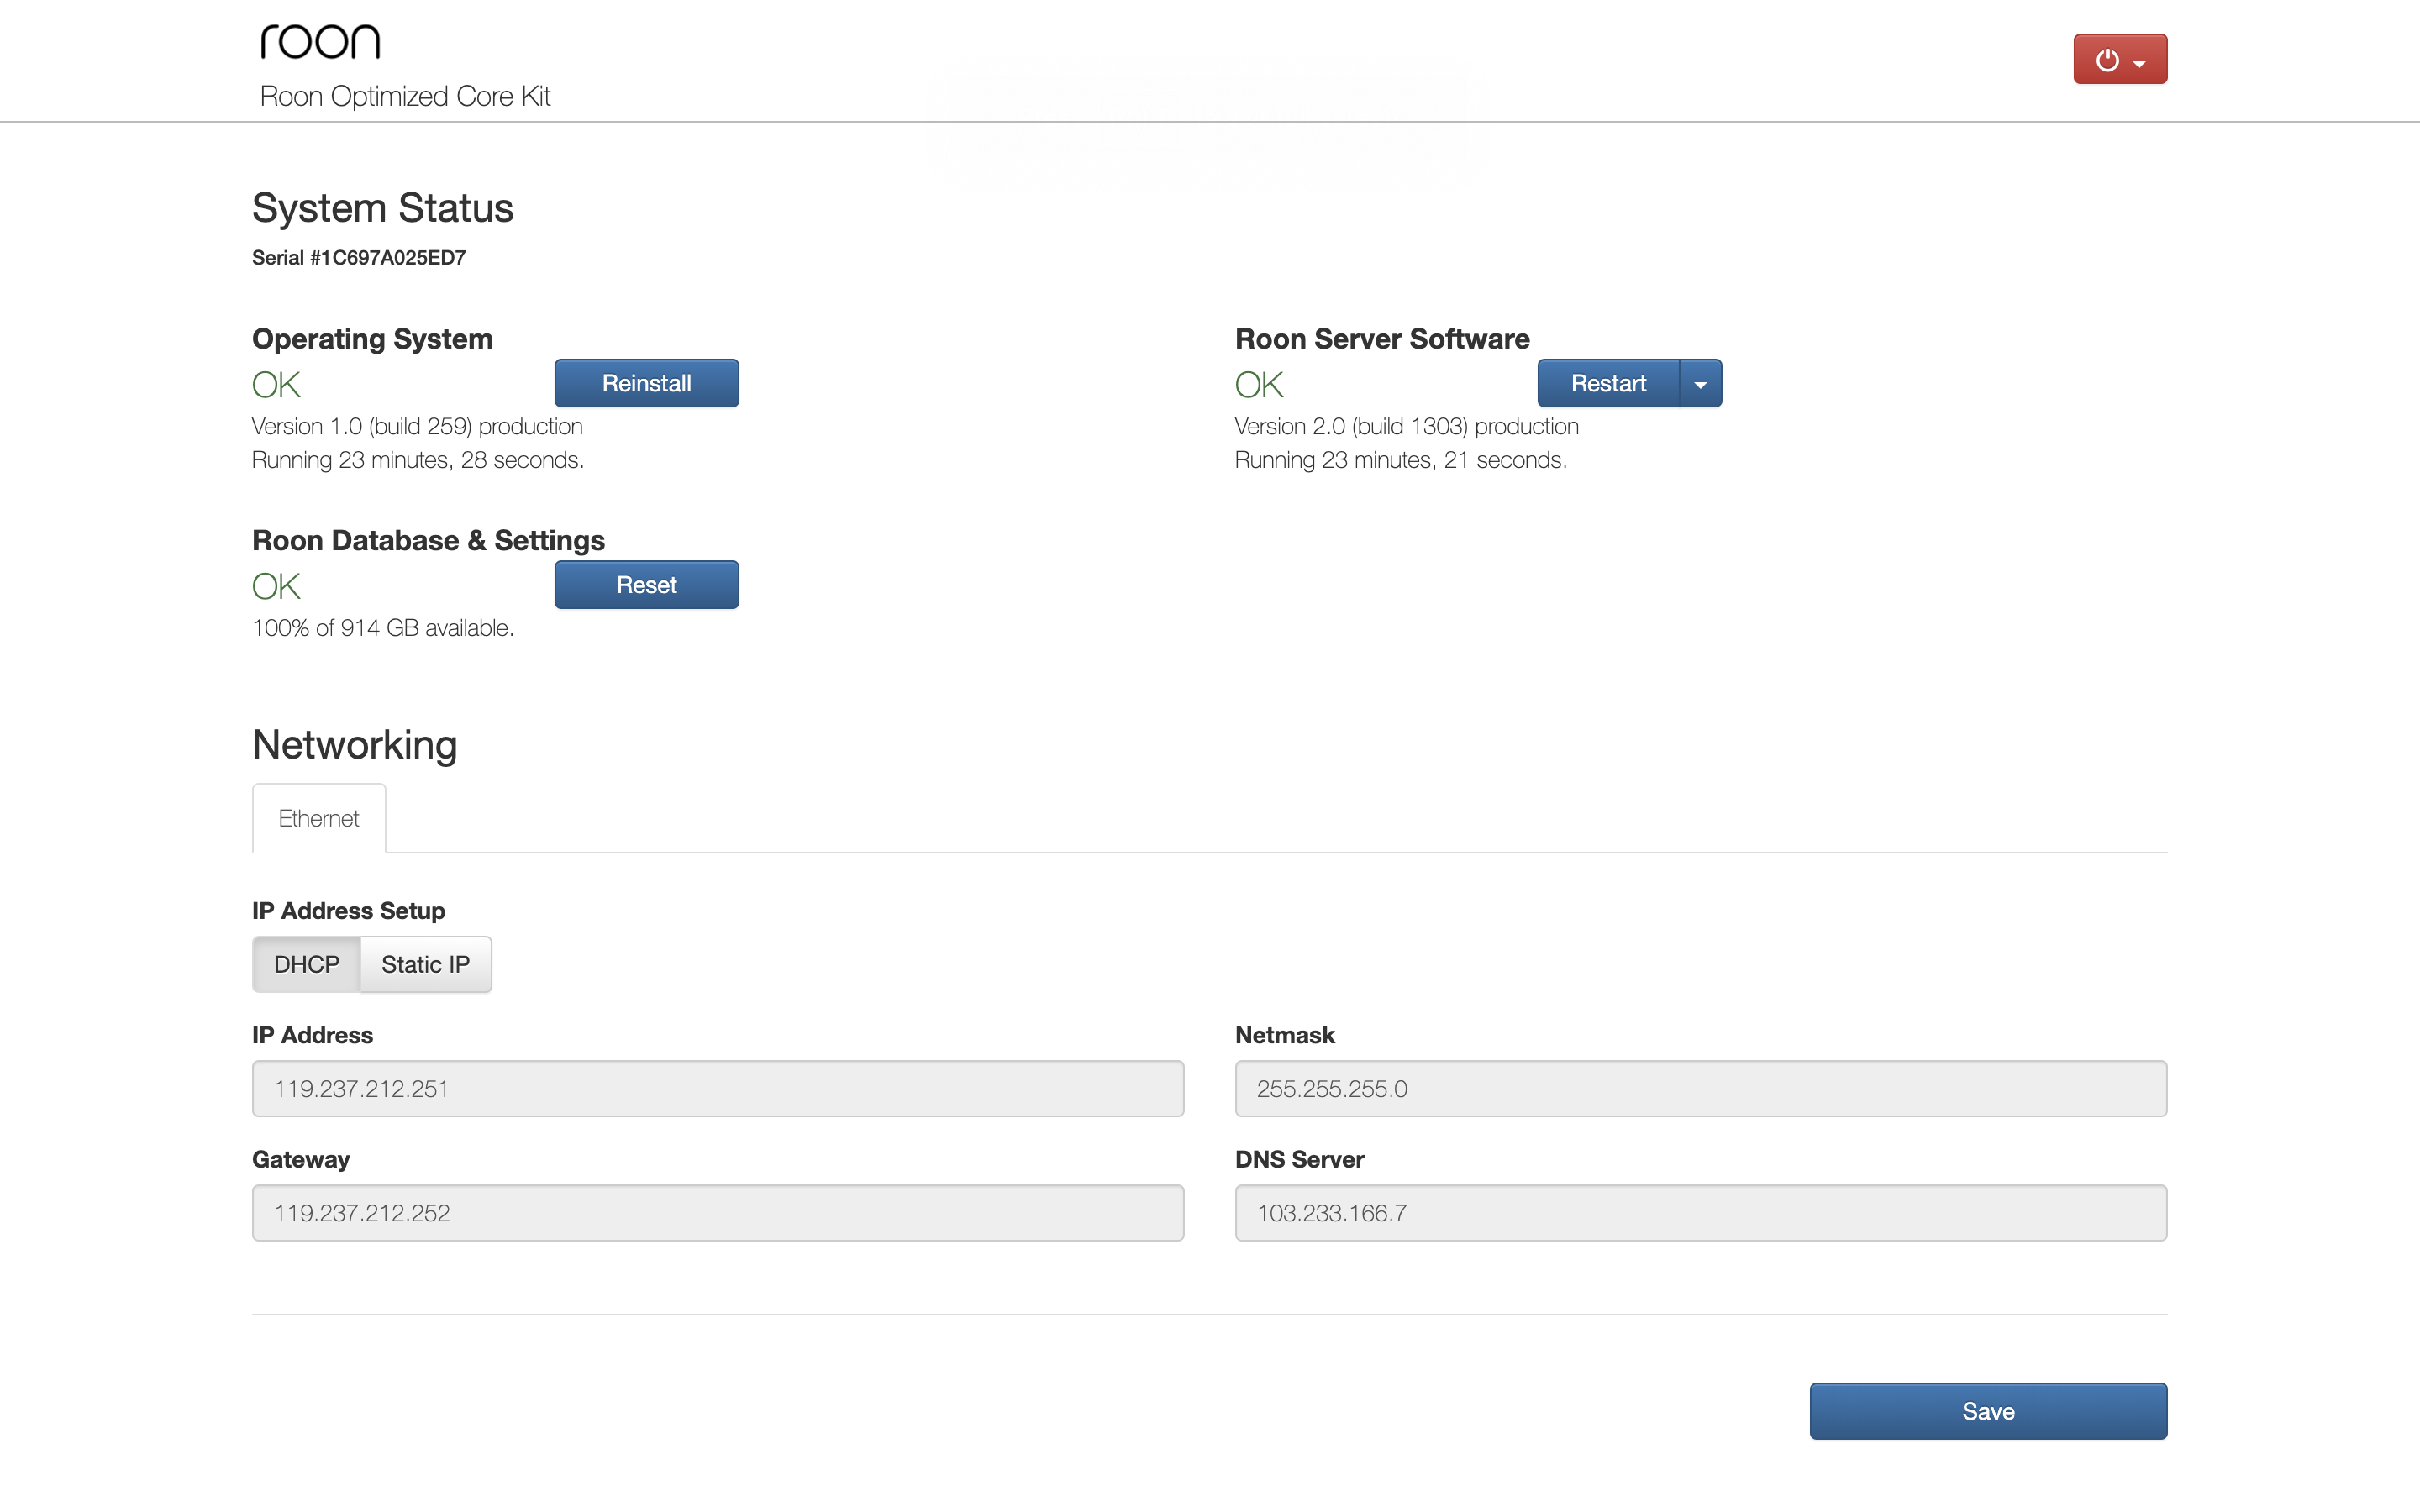Image resolution: width=2420 pixels, height=1512 pixels.
Task: Open the red power menu button
Action: point(2119,59)
